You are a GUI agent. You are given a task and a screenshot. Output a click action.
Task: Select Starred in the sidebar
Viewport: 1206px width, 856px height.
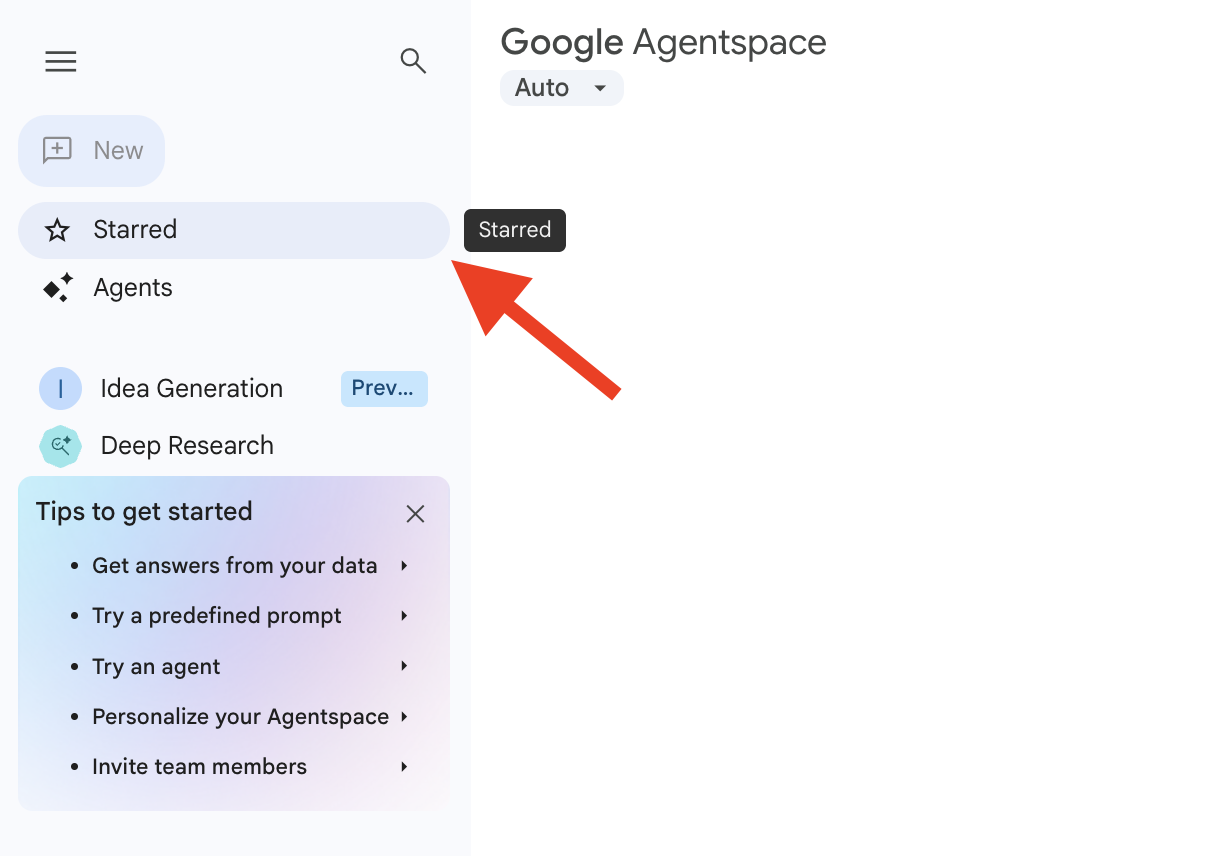point(135,230)
